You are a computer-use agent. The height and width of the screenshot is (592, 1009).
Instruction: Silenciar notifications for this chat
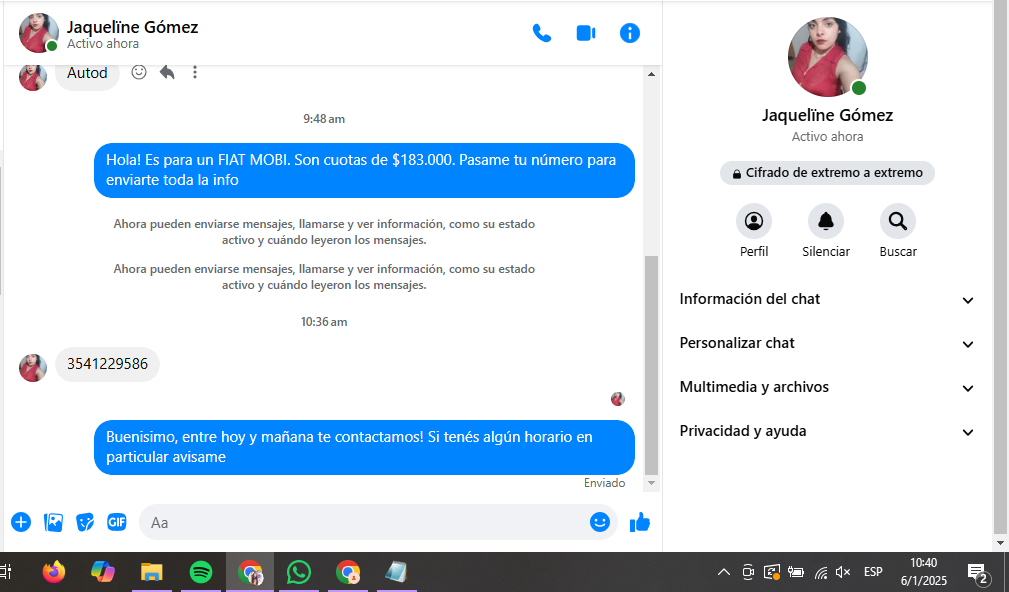(826, 221)
